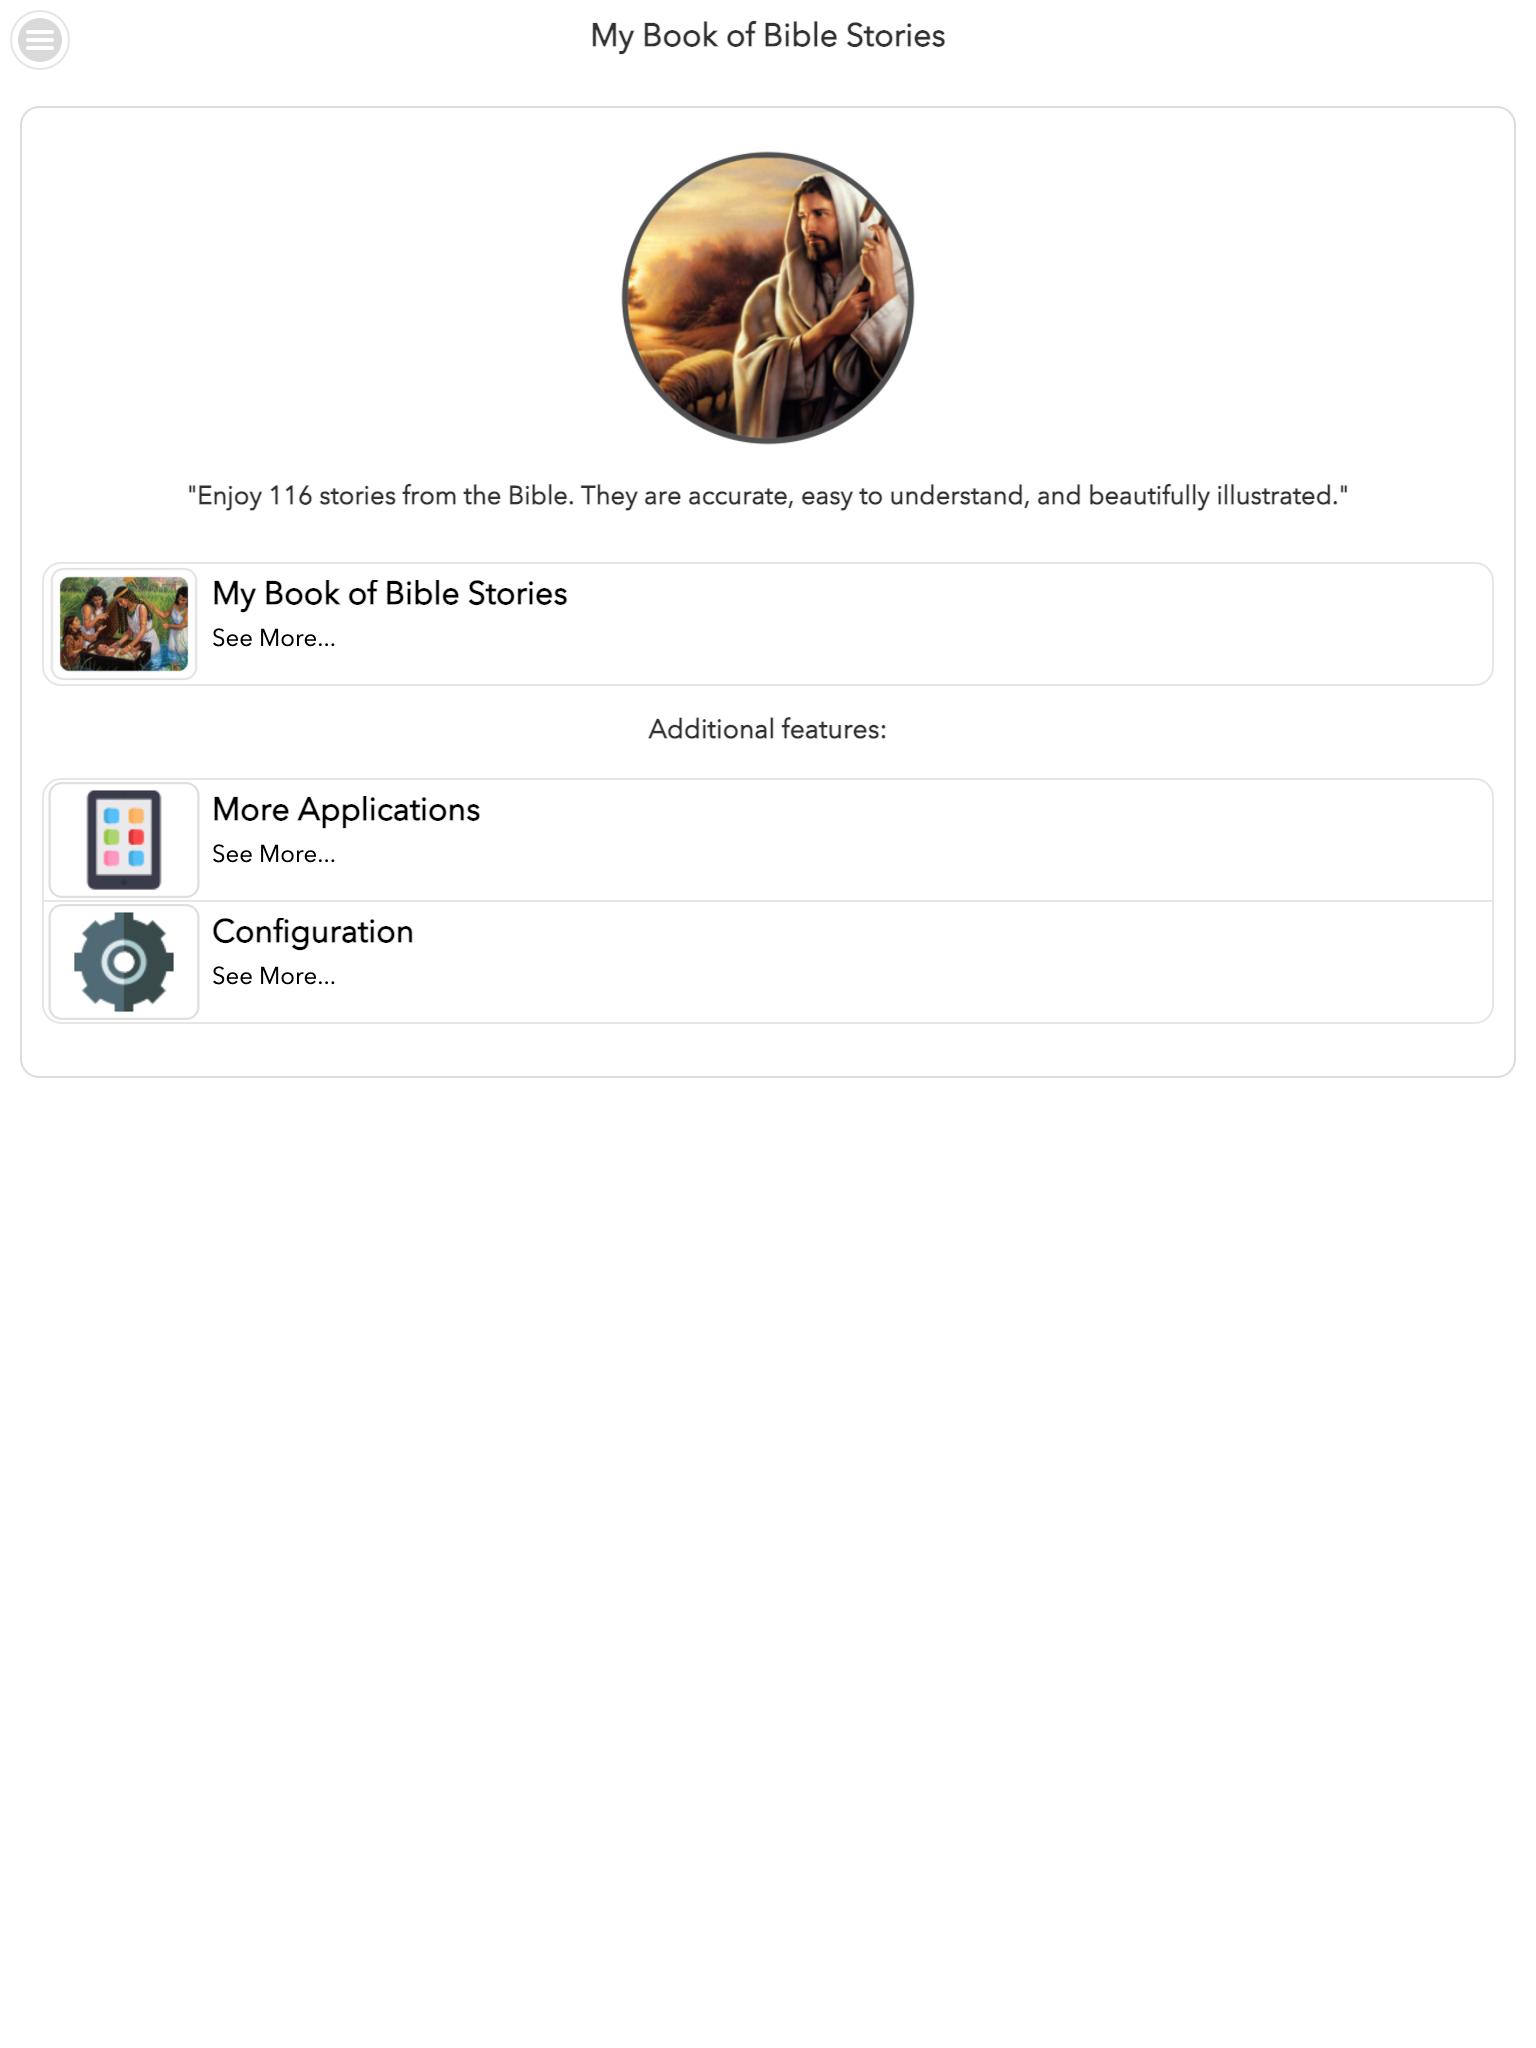This screenshot has width=1536, height=2048.
Task: Select the Configuration list row
Action: [x=768, y=962]
